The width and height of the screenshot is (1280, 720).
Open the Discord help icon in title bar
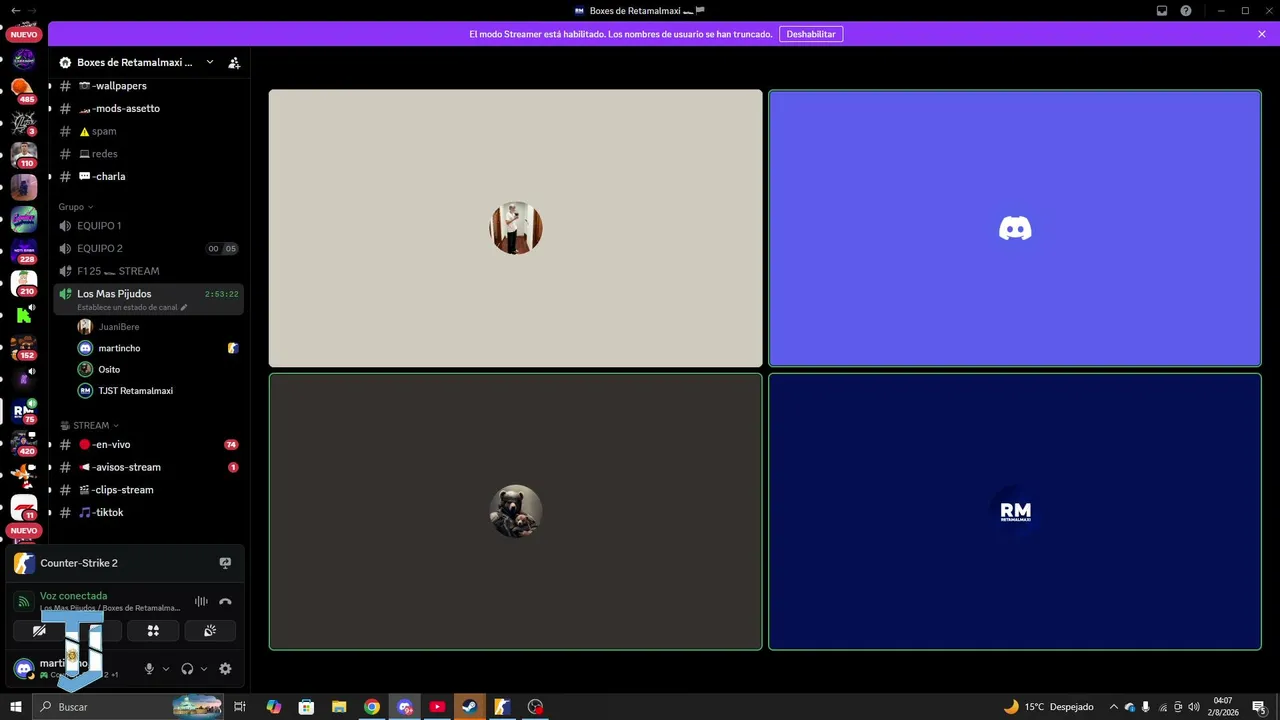(x=1186, y=11)
